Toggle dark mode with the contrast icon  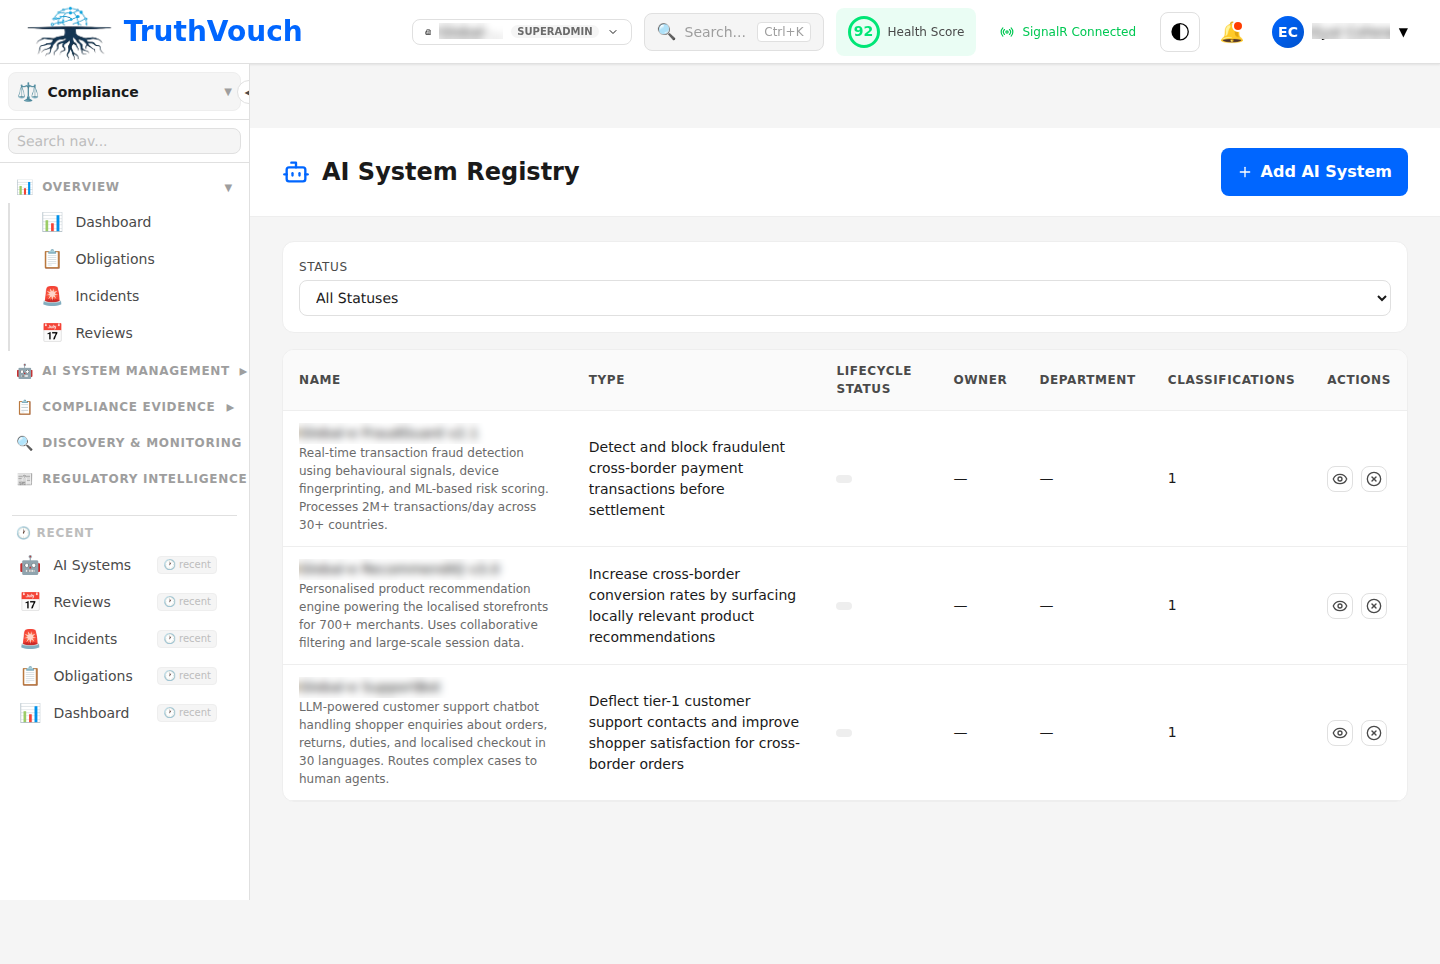click(1179, 31)
